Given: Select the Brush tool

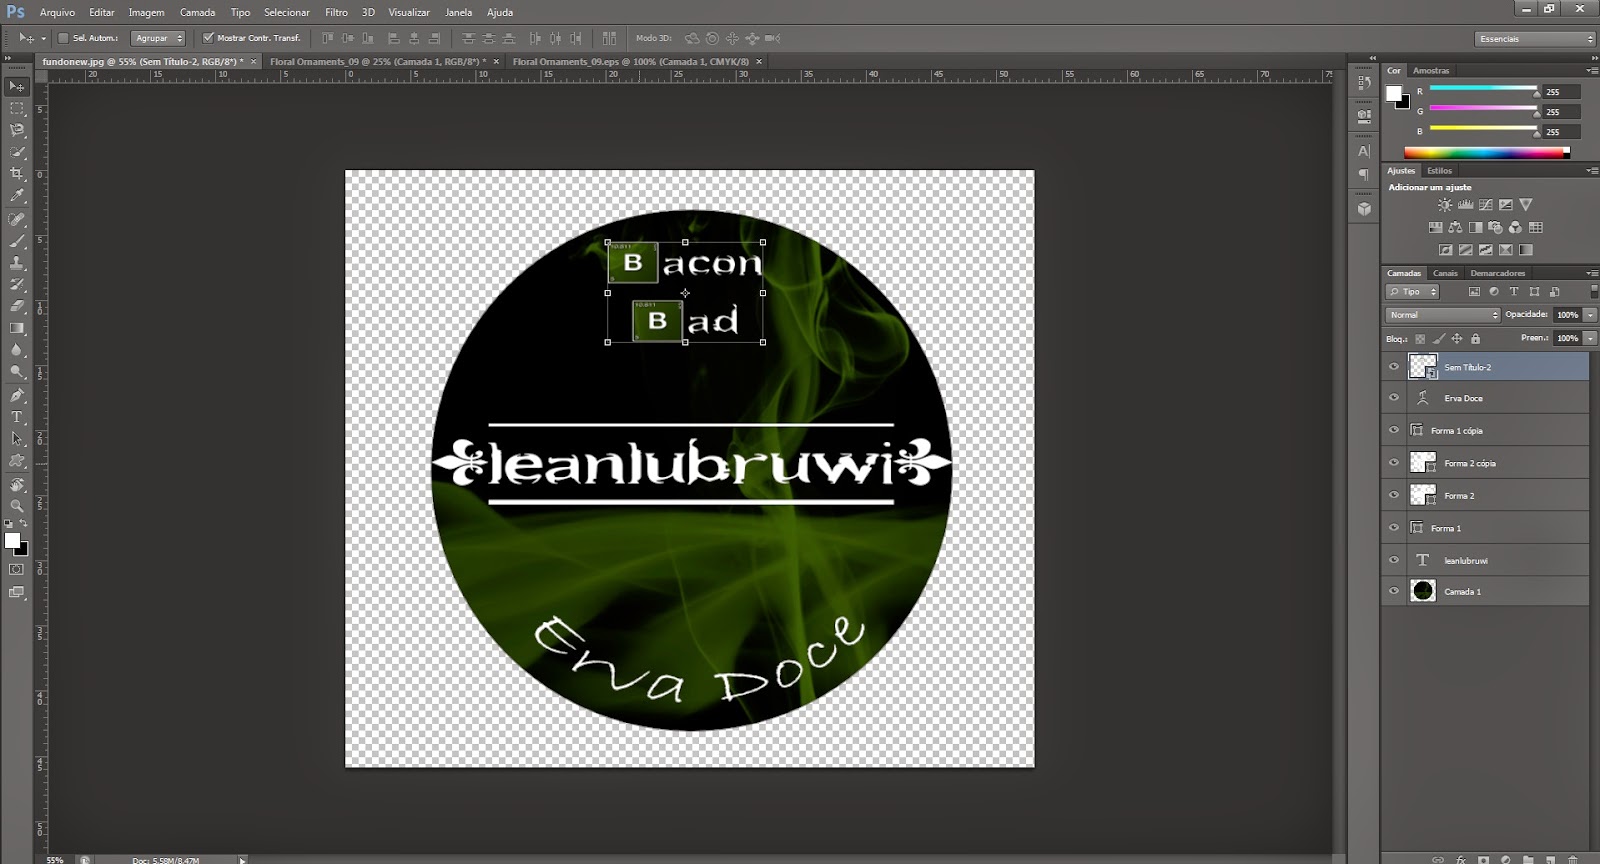Looking at the screenshot, I should (x=17, y=241).
